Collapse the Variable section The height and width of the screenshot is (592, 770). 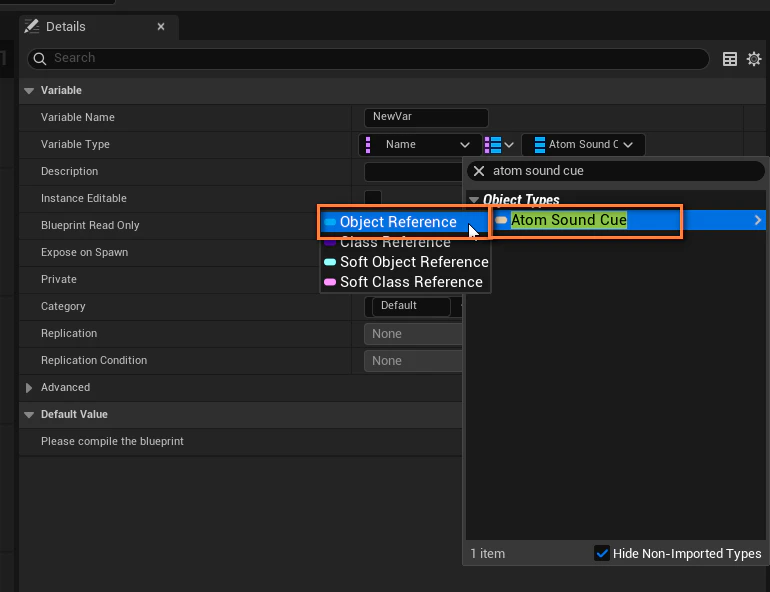(x=29, y=91)
